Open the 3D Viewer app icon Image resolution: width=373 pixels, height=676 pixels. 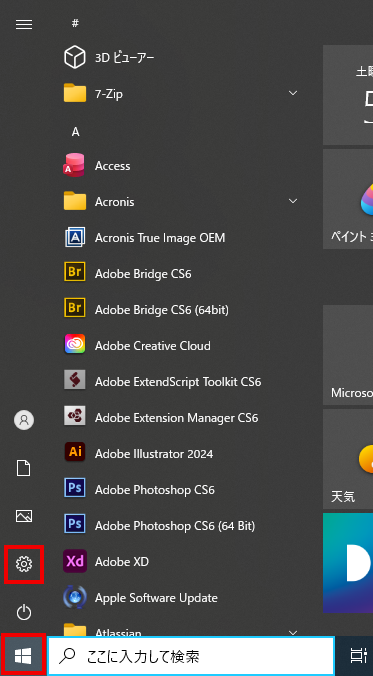(75, 58)
